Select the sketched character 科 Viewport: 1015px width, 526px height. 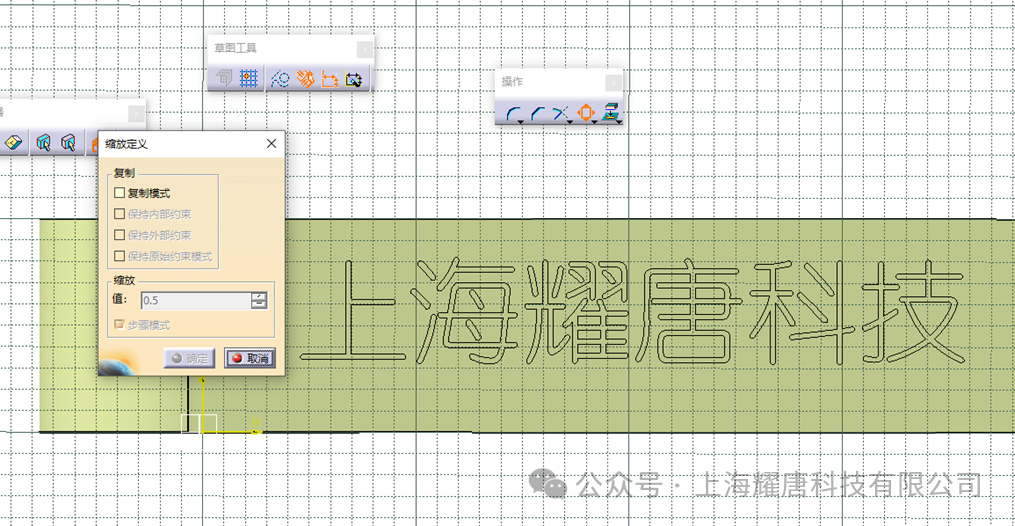(801, 312)
